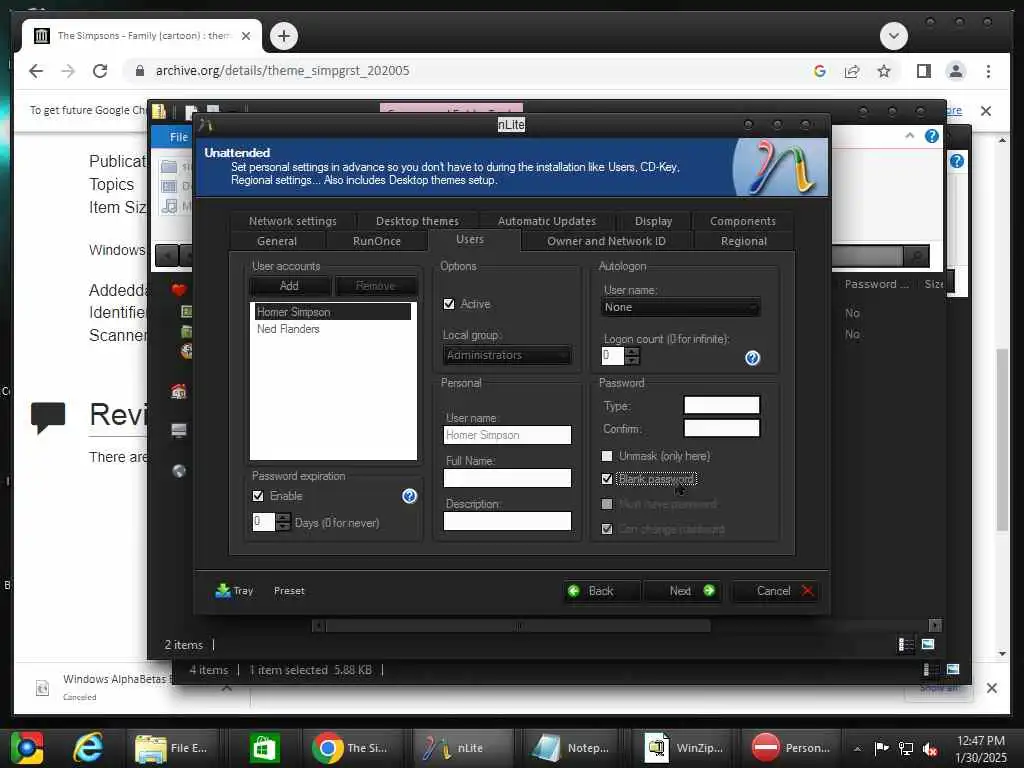The width and height of the screenshot is (1024, 768).
Task: Open Microsoft Store taskbar icon
Action: [x=264, y=748]
